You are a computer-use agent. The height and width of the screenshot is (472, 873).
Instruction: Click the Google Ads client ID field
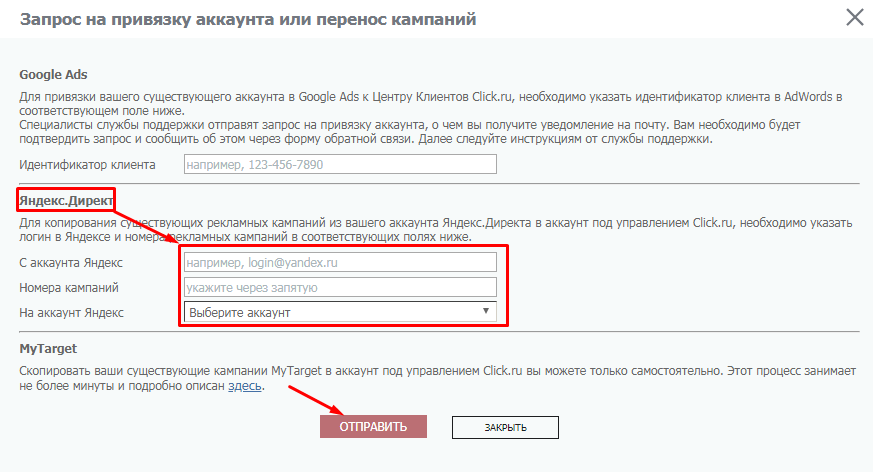pyautogui.click(x=340, y=165)
